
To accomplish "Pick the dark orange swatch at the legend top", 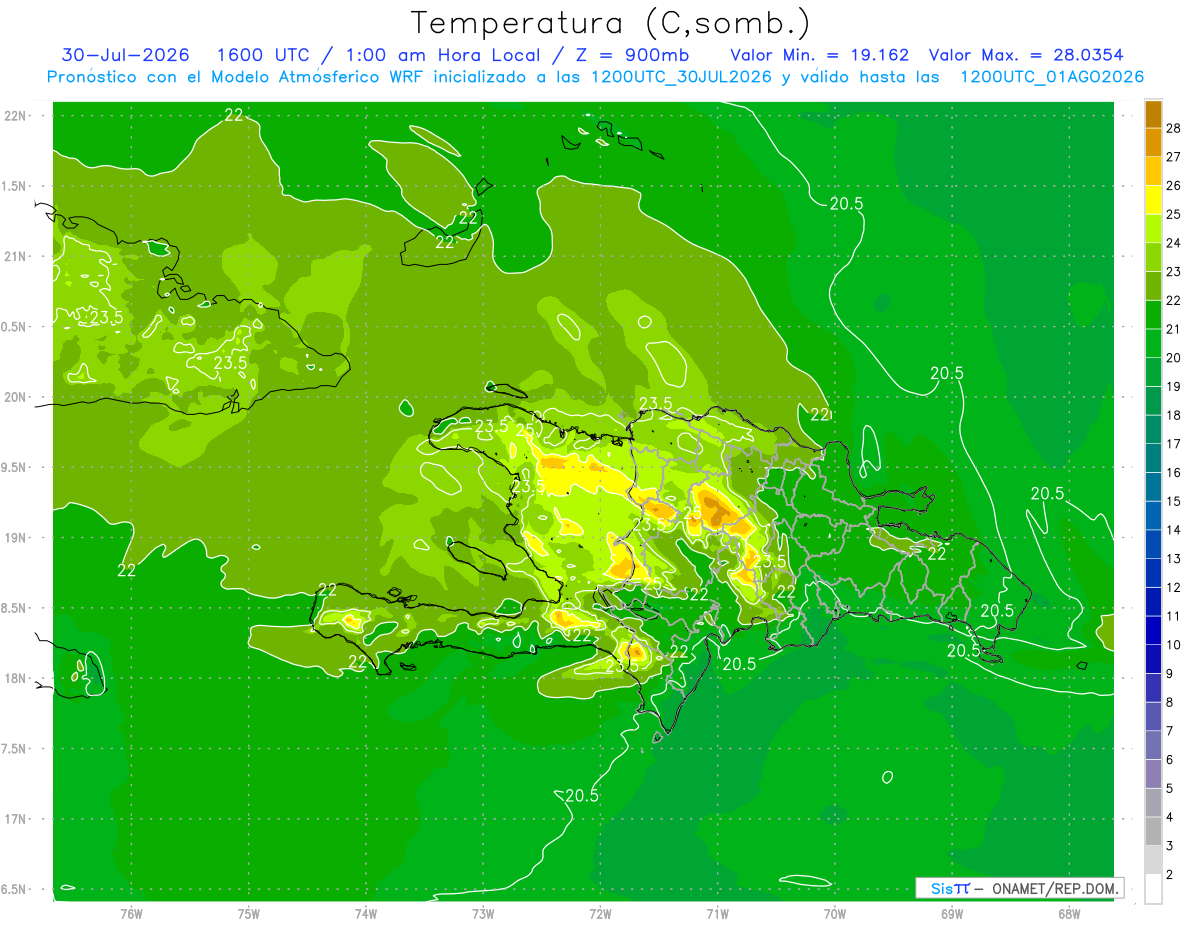I will [x=1153, y=115].
